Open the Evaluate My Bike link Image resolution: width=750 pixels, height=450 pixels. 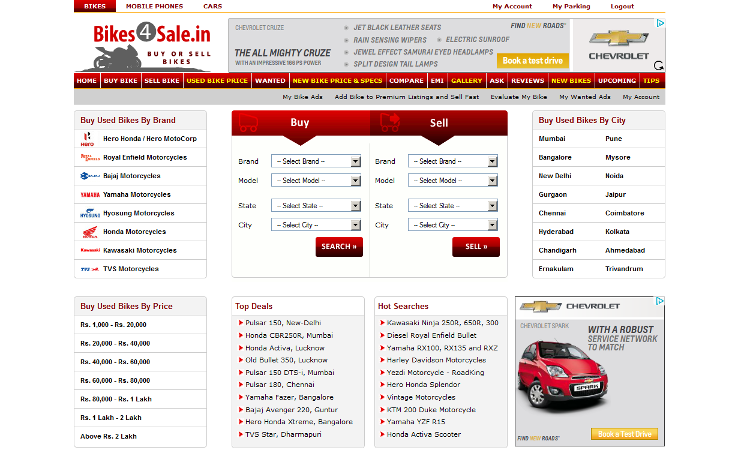[x=518, y=97]
